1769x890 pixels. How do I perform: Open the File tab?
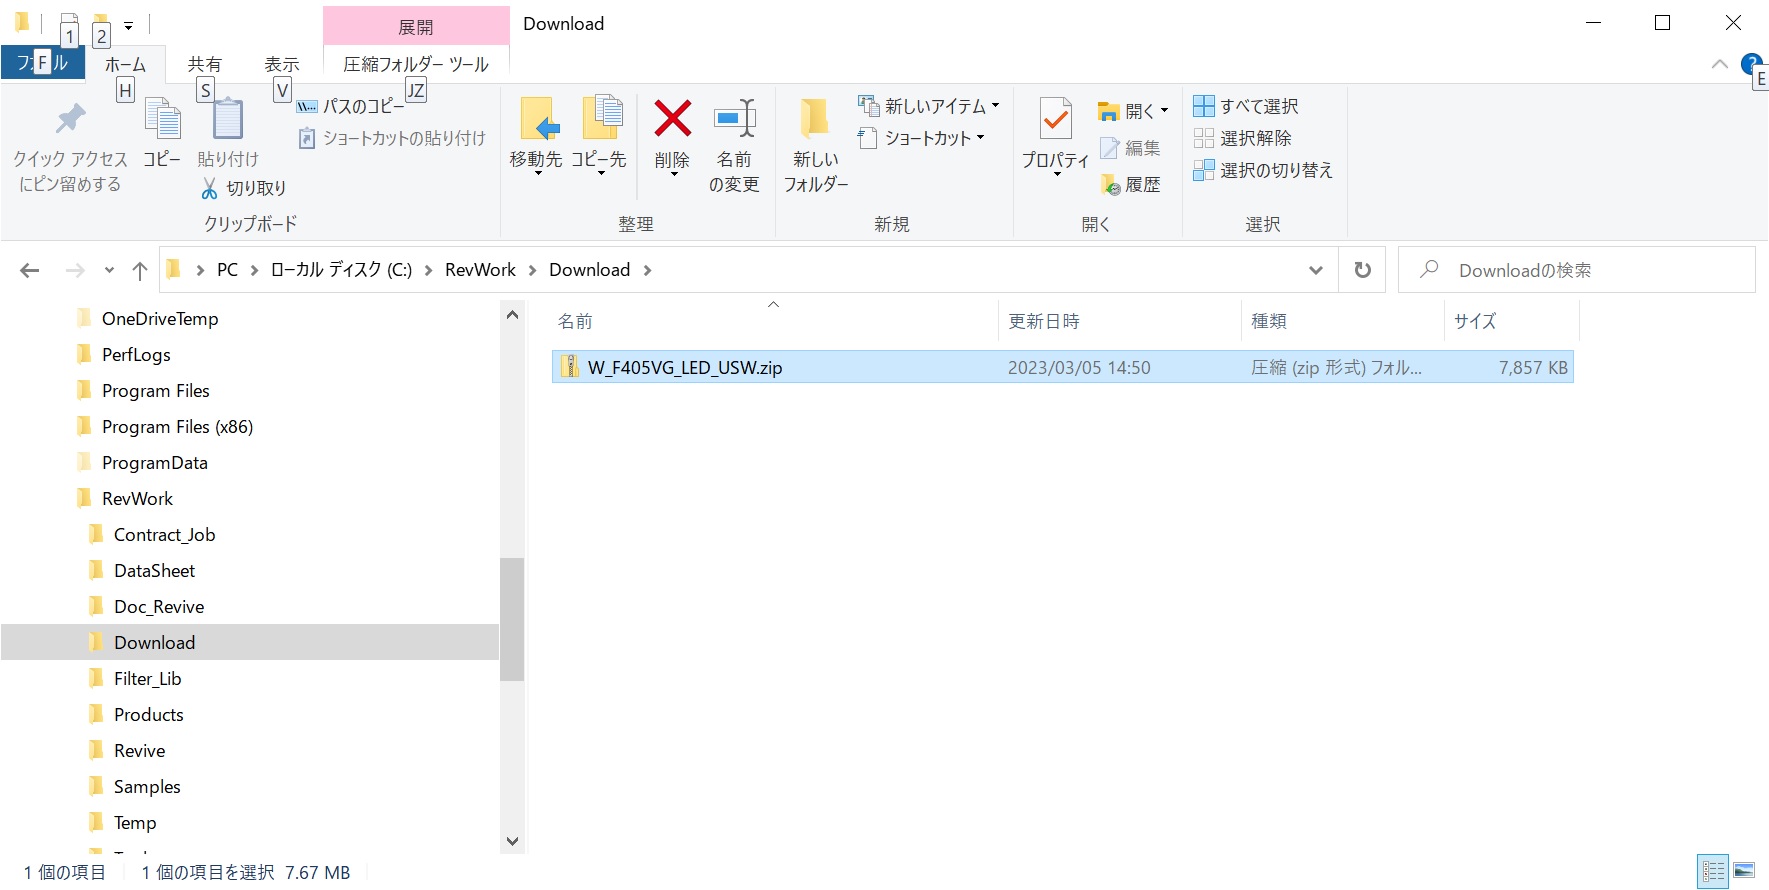[x=42, y=63]
